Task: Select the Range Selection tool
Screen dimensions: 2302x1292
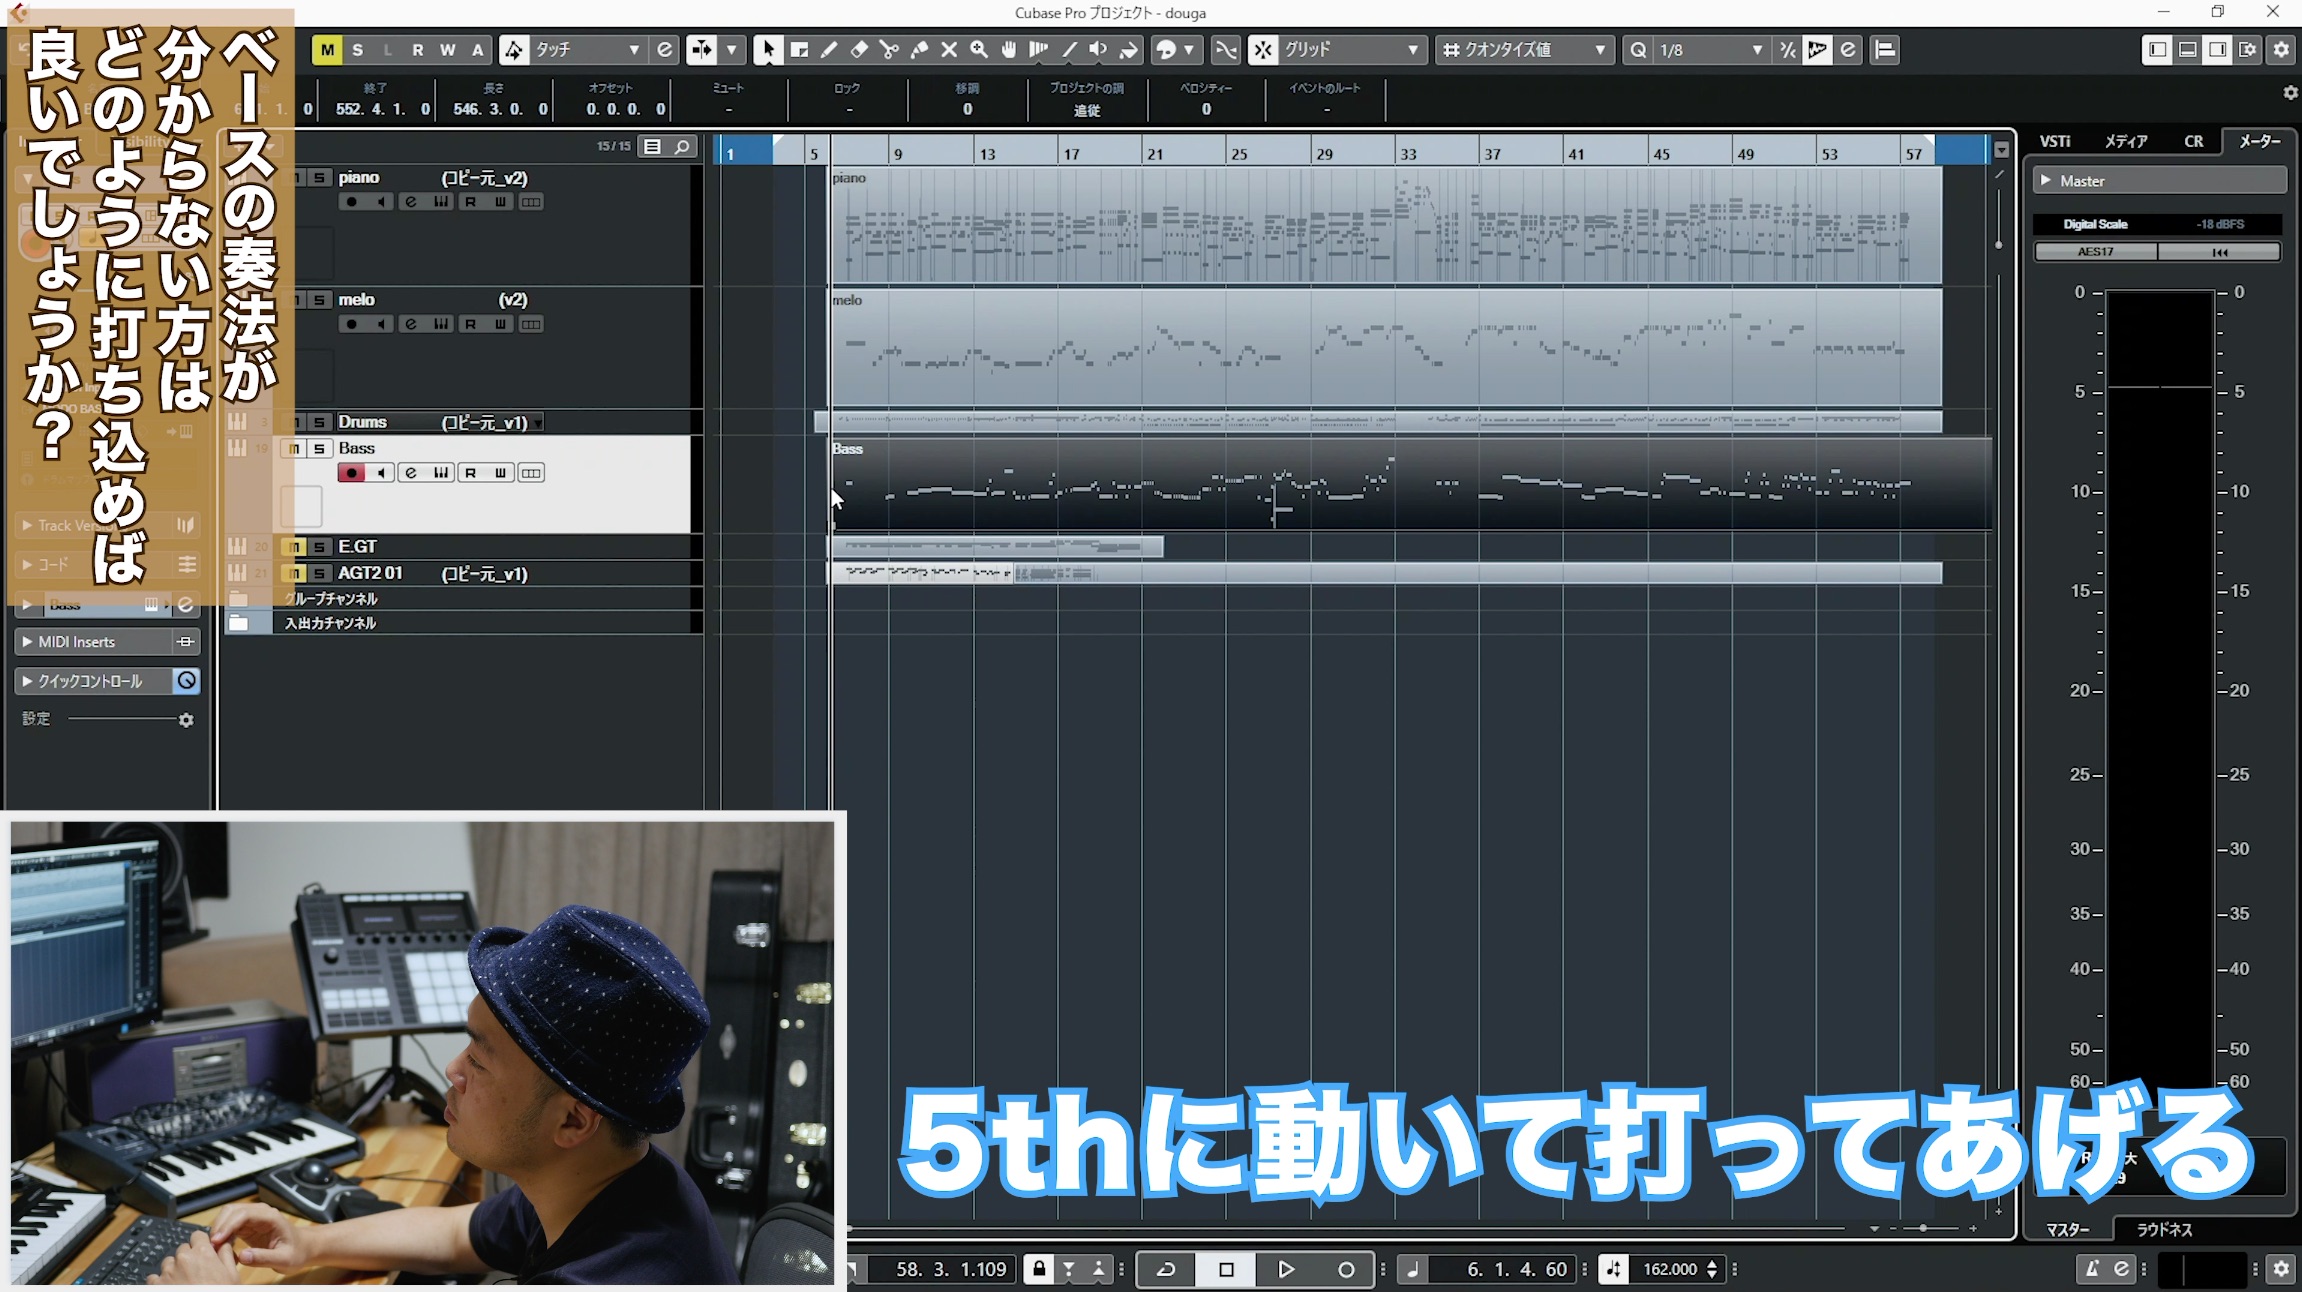Action: click(799, 50)
